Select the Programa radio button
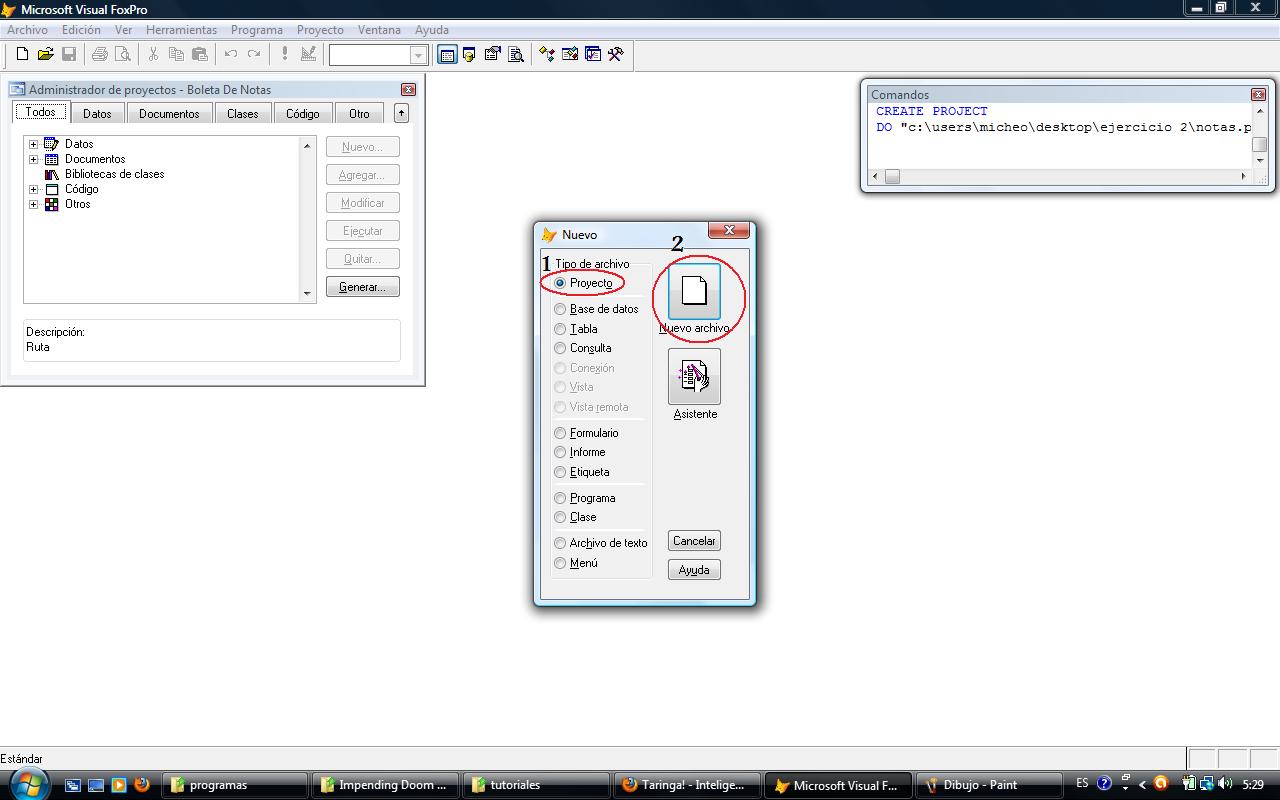Viewport: 1280px width, 800px height. tap(560, 498)
